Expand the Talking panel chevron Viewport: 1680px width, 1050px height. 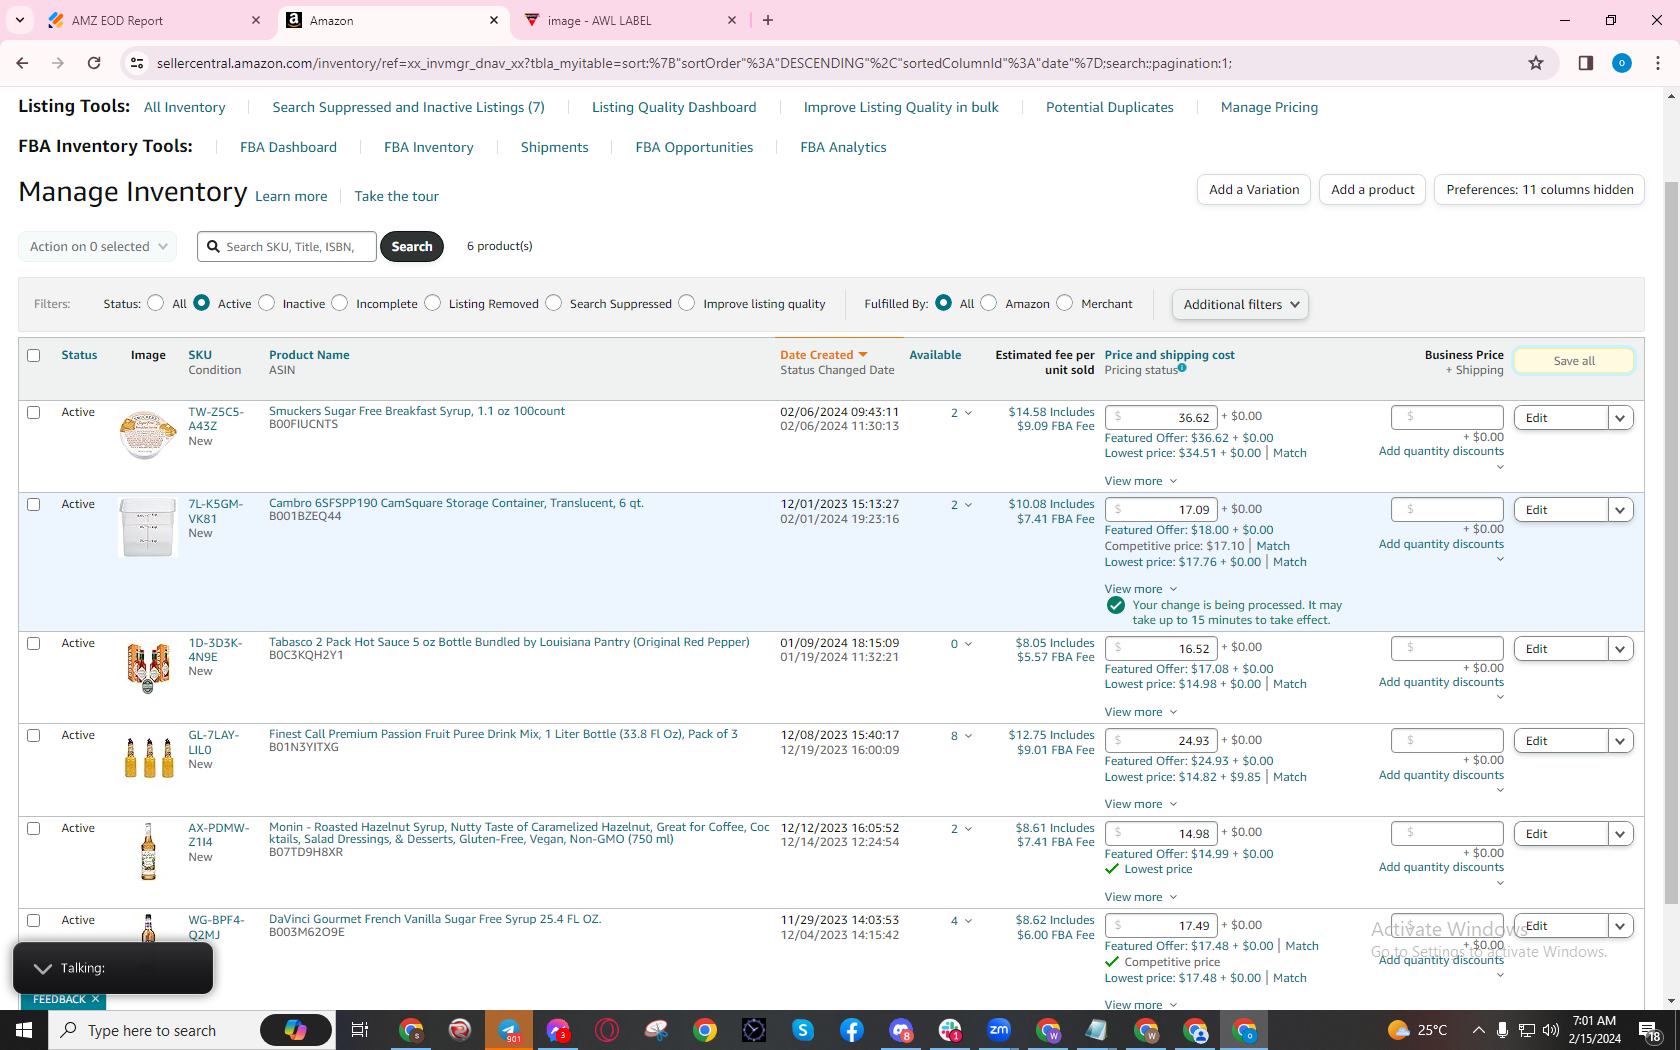(x=43, y=968)
